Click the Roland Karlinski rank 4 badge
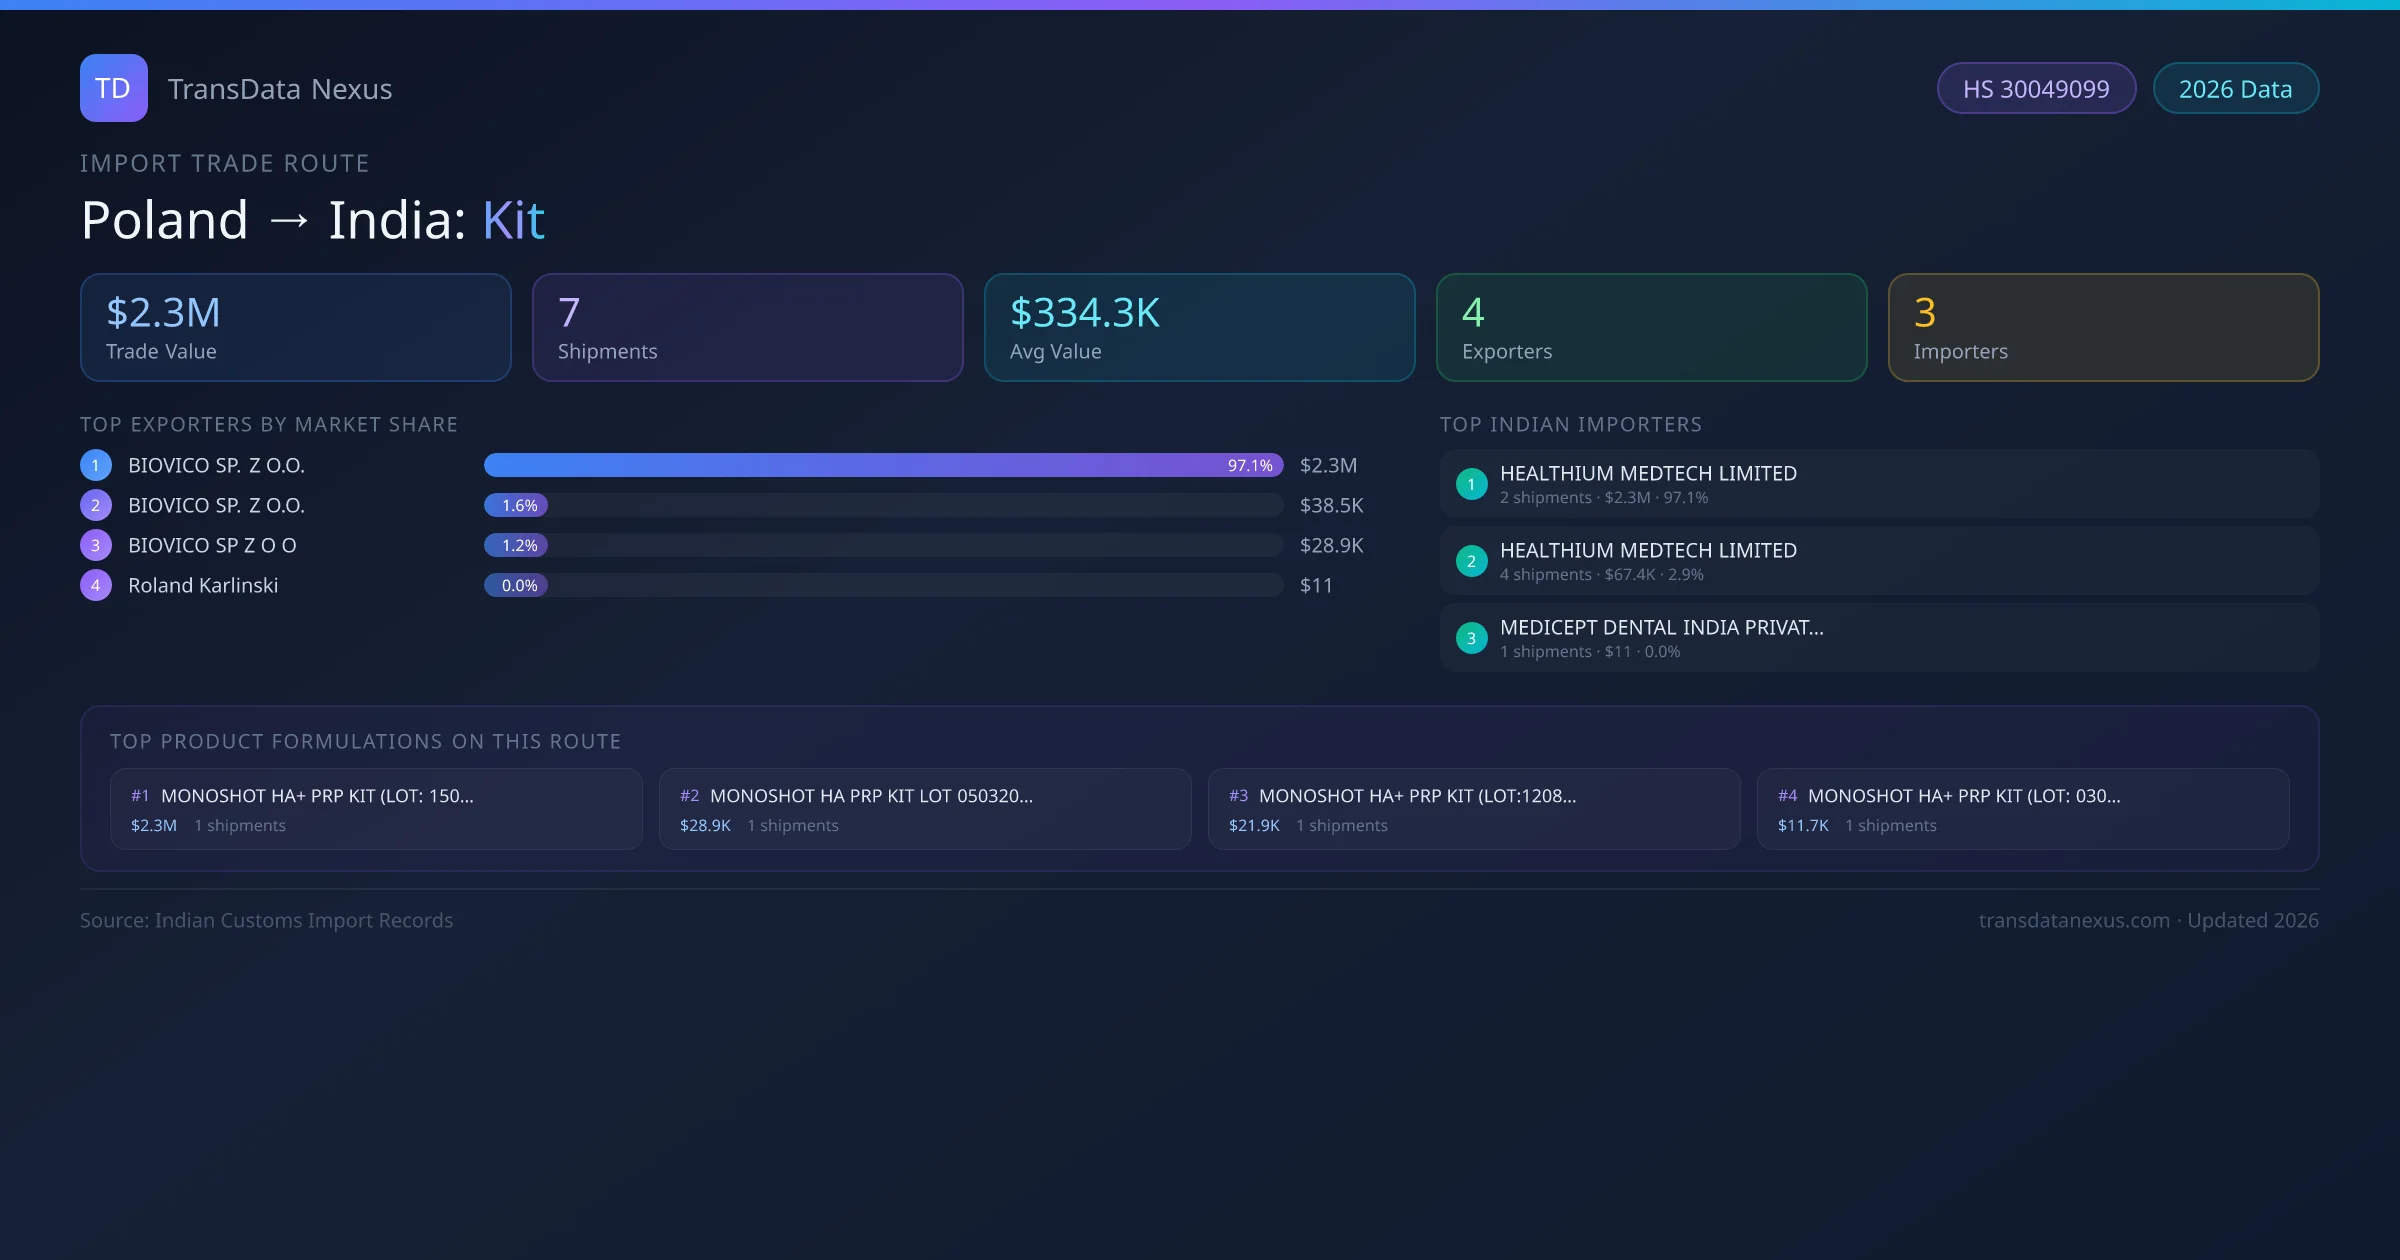This screenshot has height=1260, width=2400. pyautogui.click(x=96, y=585)
